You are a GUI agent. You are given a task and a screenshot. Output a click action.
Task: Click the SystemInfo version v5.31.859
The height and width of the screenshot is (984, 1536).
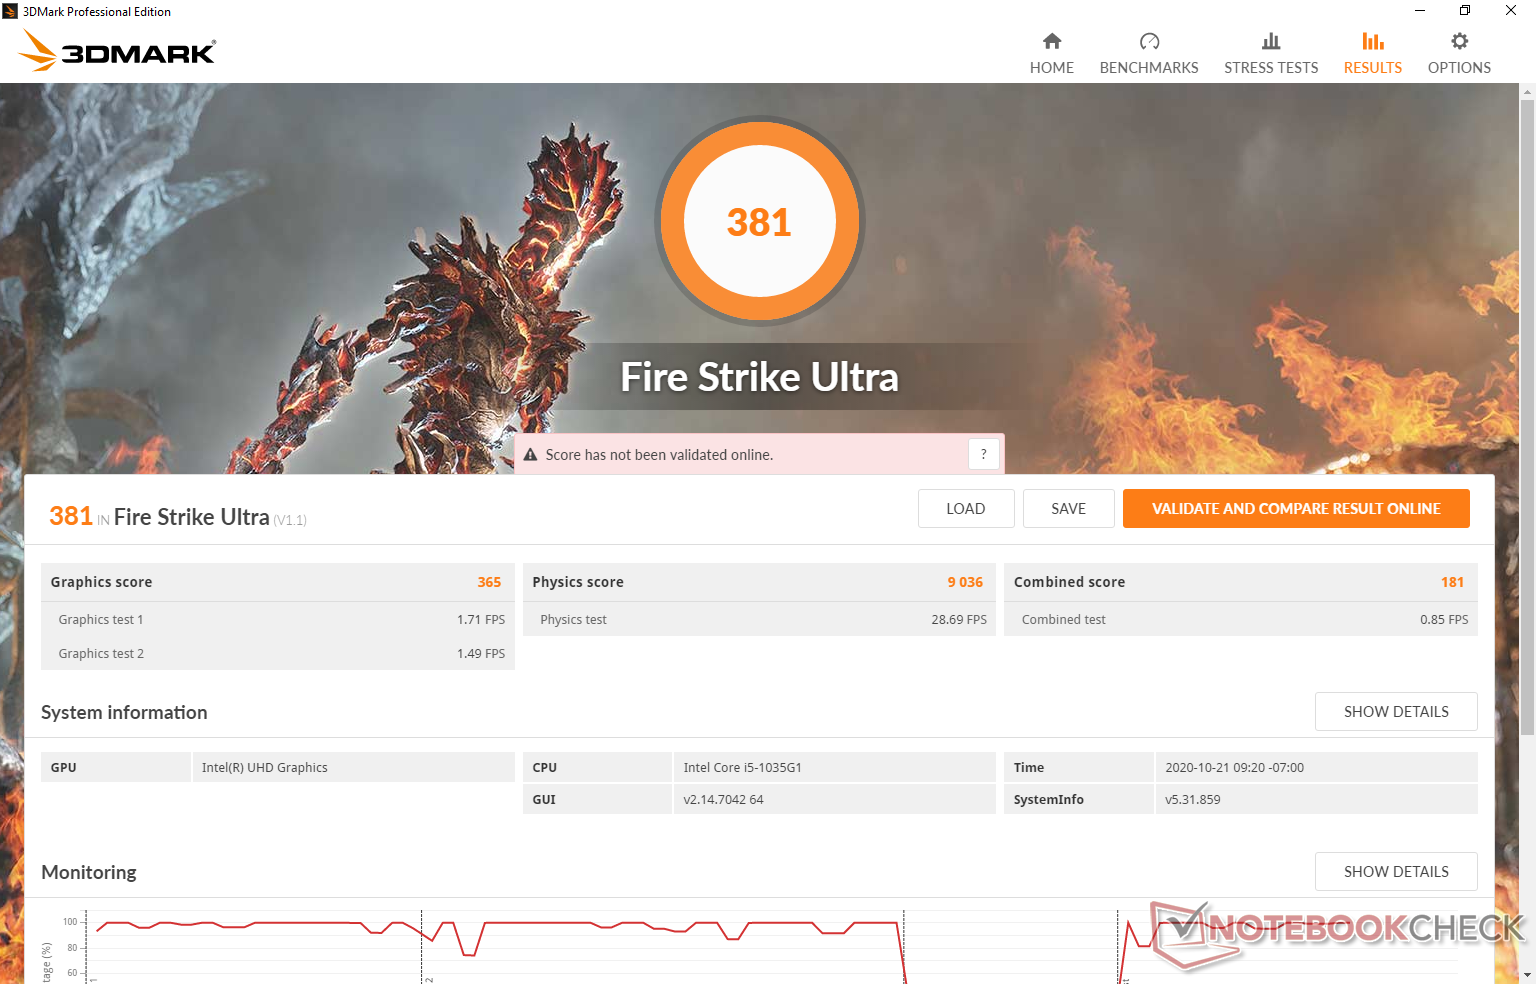click(1192, 800)
